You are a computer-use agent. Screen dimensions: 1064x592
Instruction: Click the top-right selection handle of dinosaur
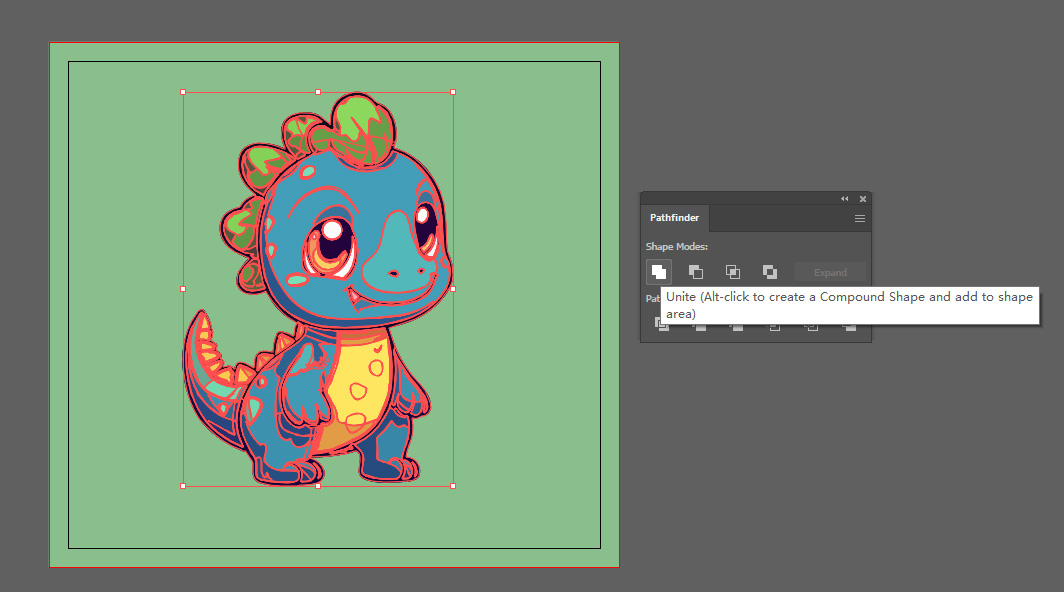453,92
